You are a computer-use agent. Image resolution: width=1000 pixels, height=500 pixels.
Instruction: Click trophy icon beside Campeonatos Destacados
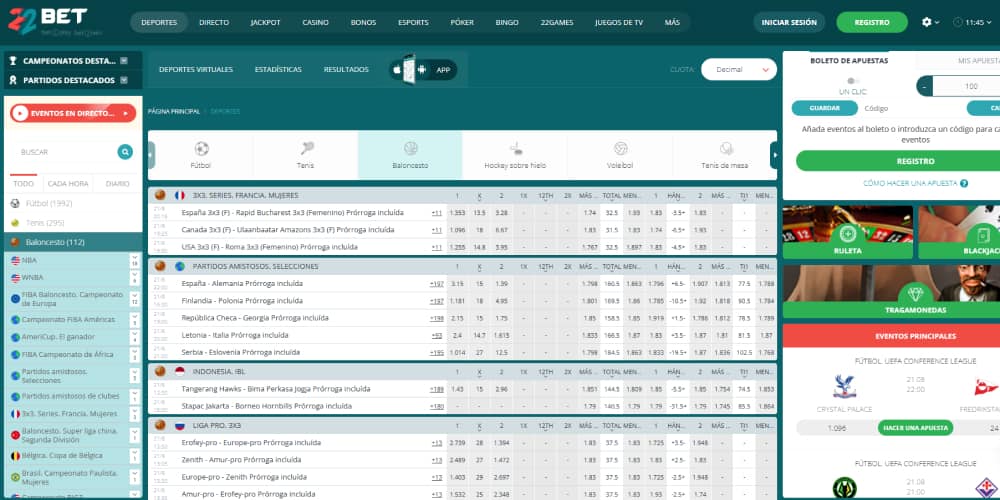click(x=13, y=61)
